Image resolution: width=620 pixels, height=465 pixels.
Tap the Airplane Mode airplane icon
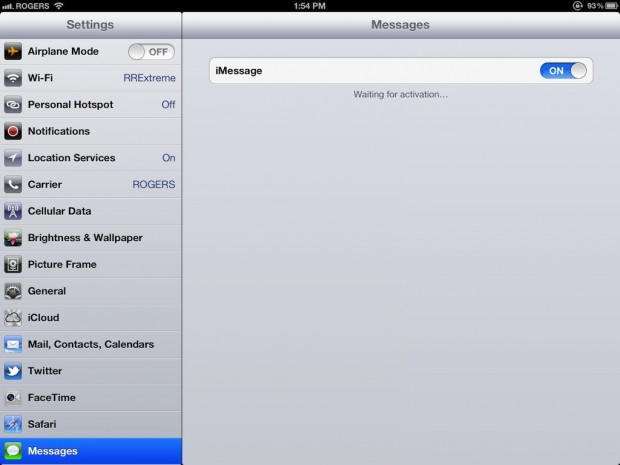(13, 51)
